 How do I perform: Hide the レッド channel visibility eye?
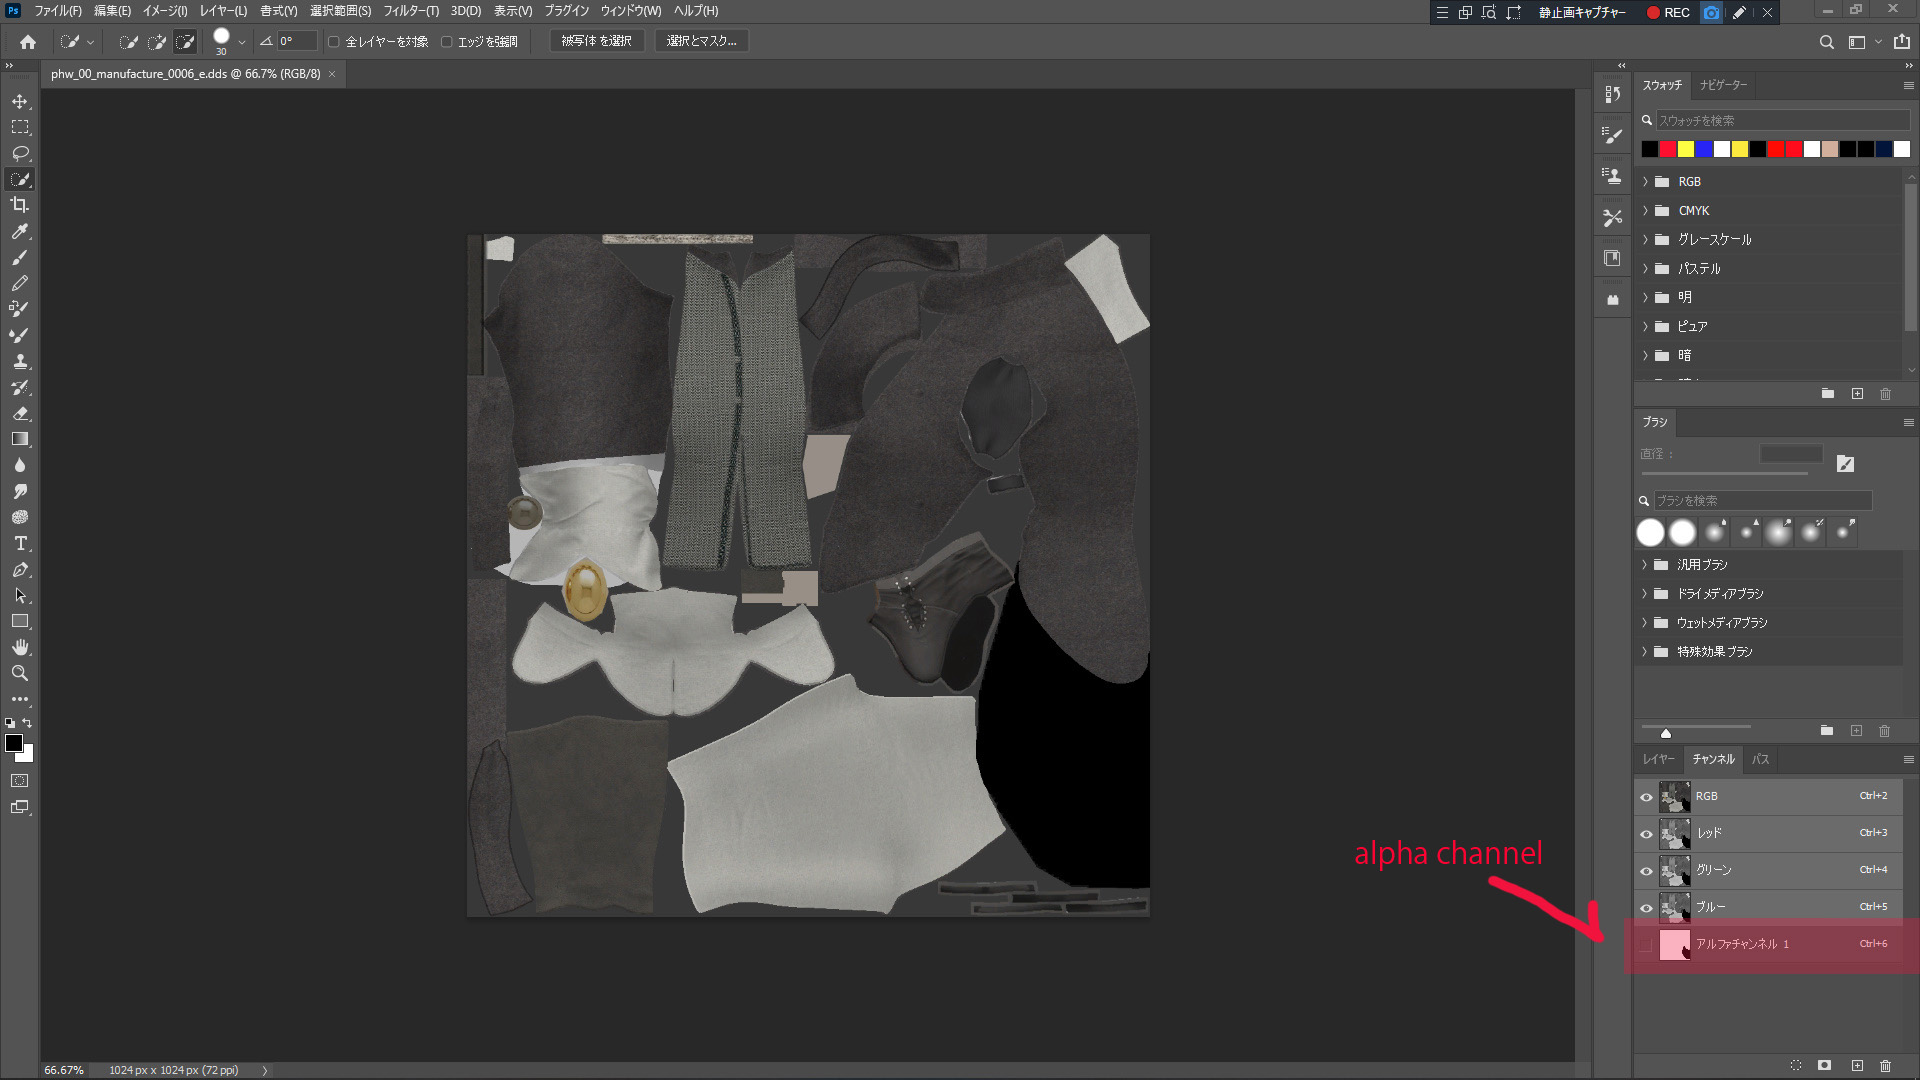pyautogui.click(x=1646, y=834)
